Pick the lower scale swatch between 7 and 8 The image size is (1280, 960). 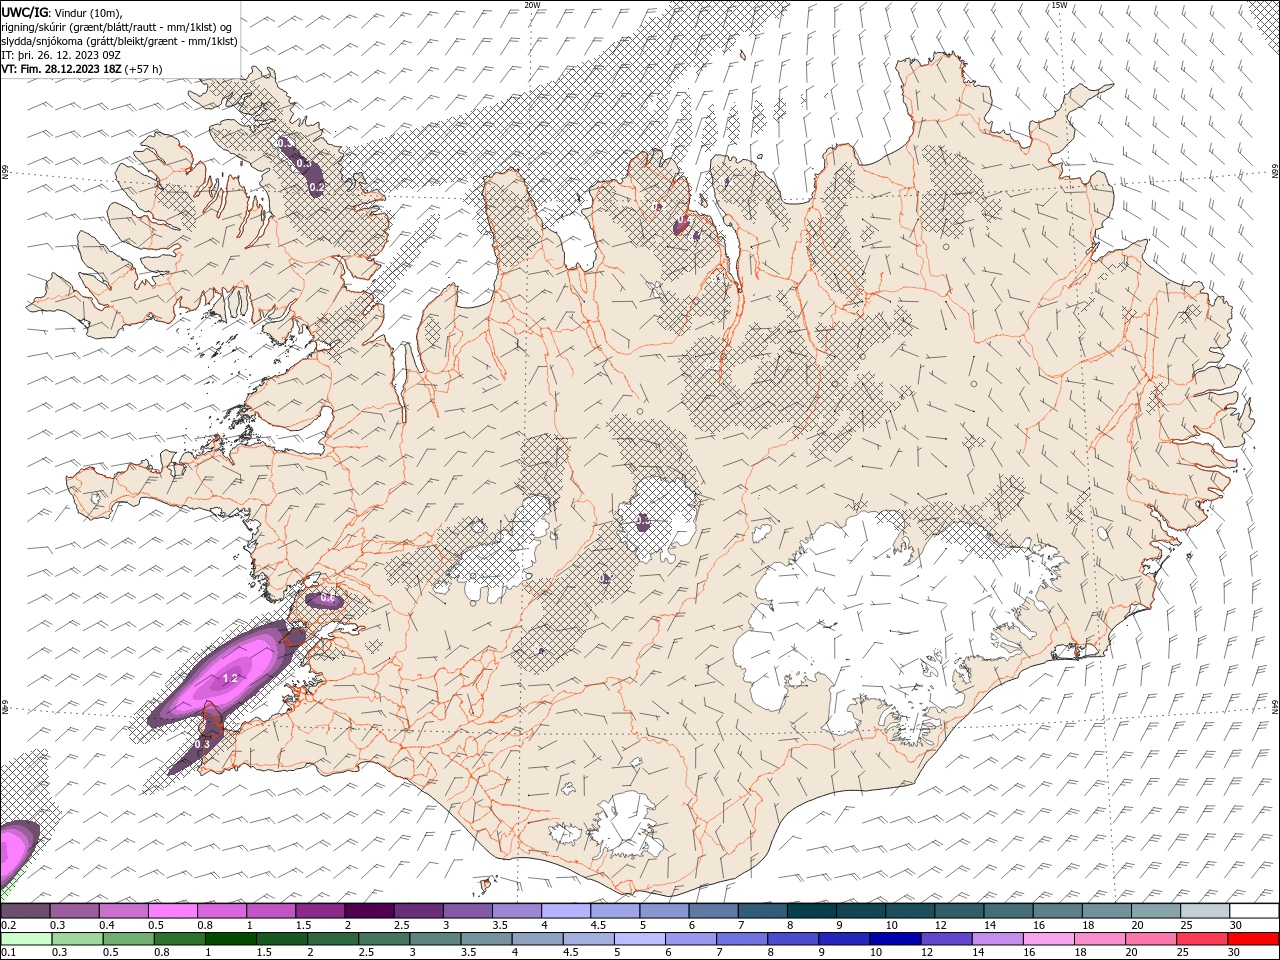tap(742, 939)
